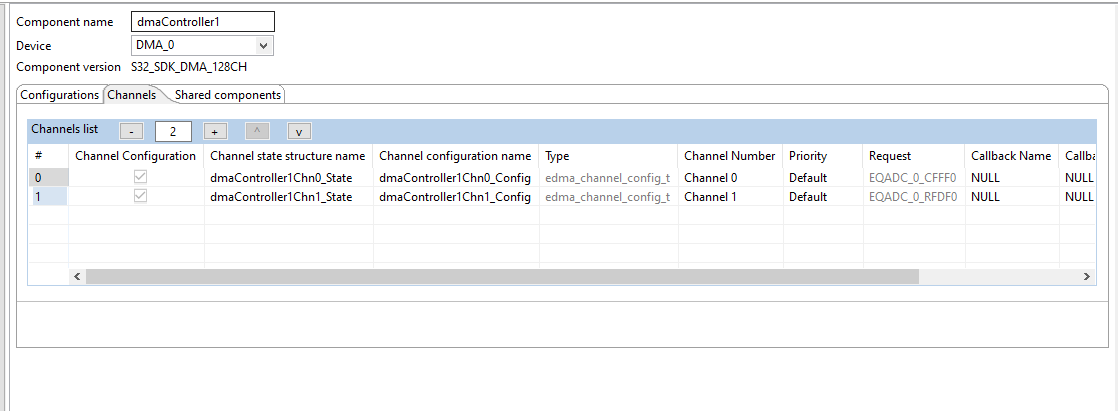
Task: Toggle Channel Configuration checkbox for row 1
Action: tap(141, 197)
